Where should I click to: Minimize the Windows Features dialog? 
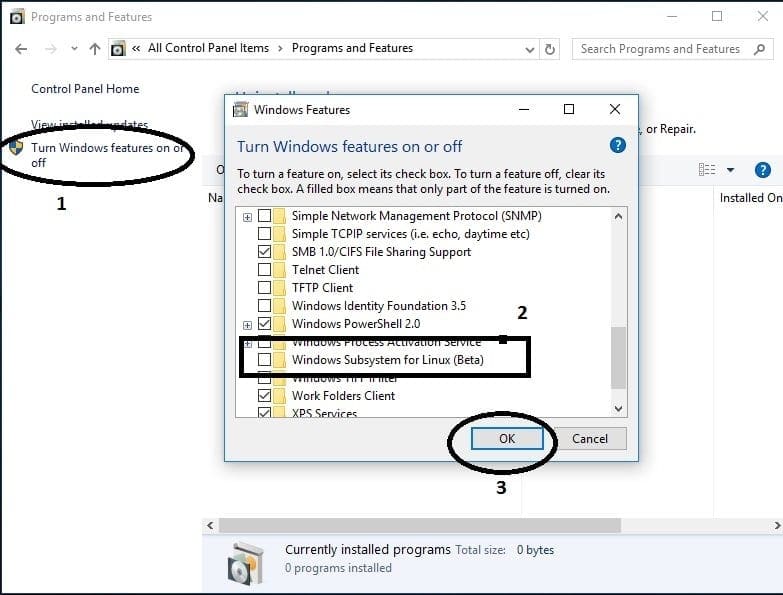point(524,109)
